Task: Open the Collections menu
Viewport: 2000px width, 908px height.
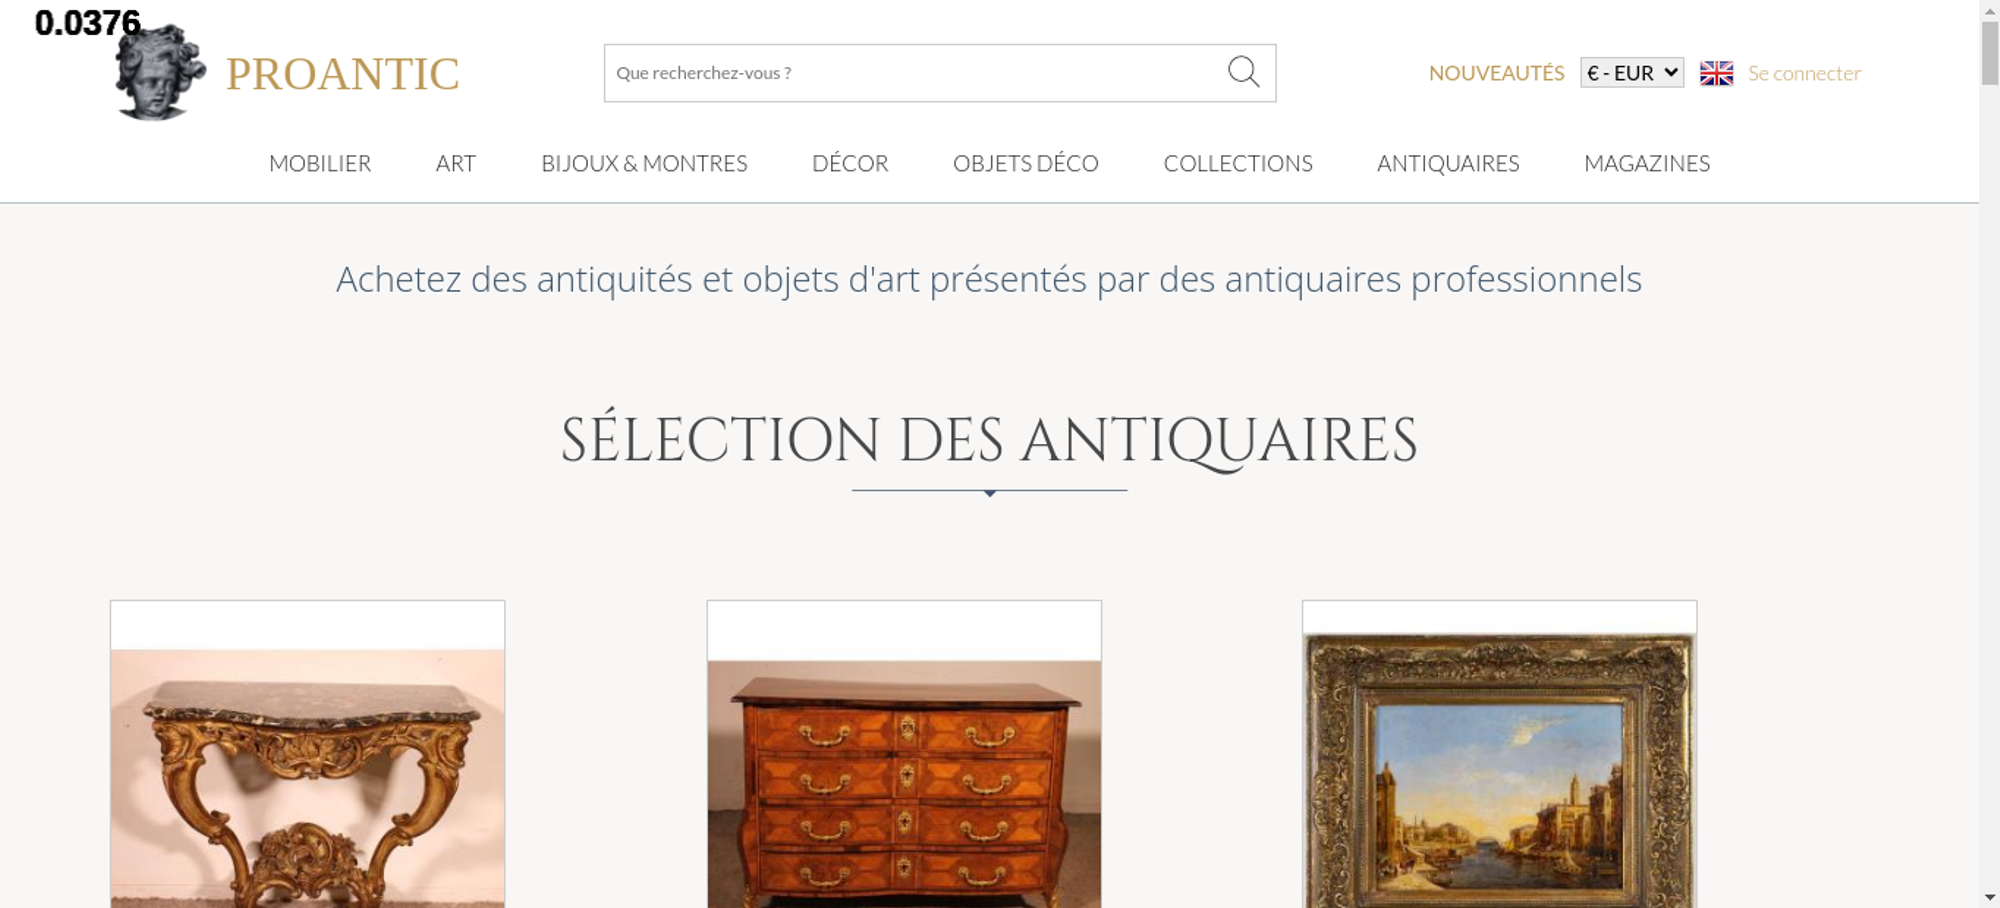Action: click(x=1238, y=163)
